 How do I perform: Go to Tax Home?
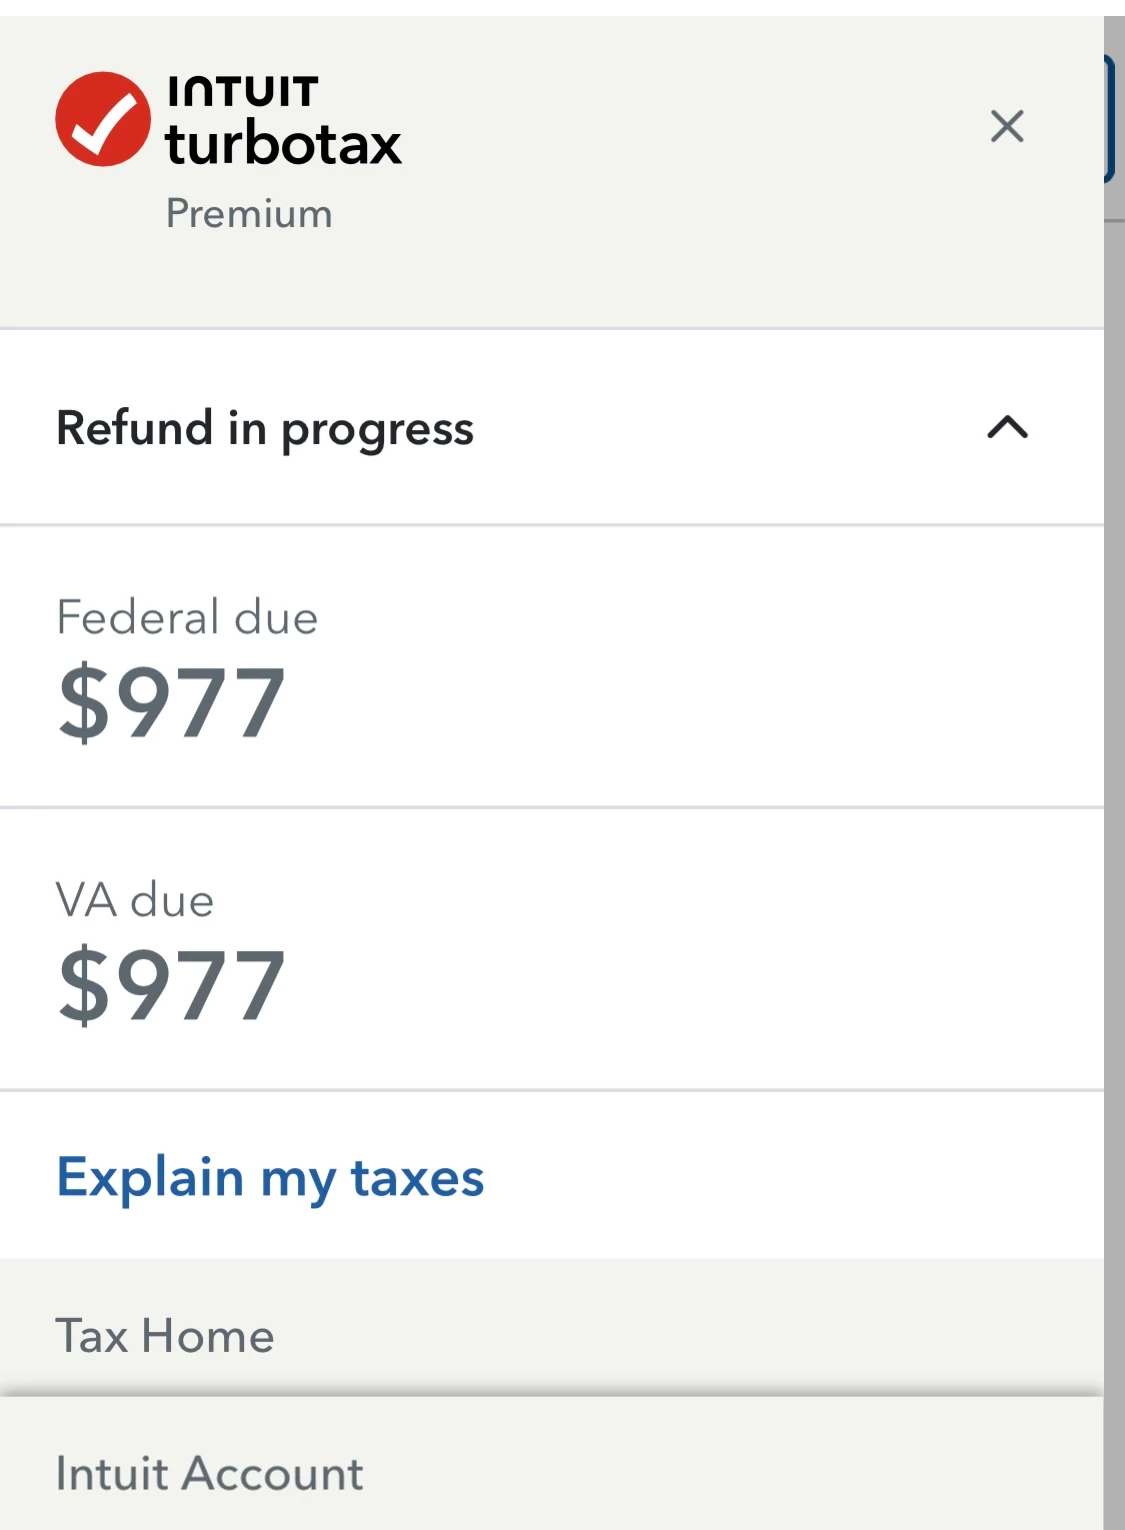(x=165, y=1336)
